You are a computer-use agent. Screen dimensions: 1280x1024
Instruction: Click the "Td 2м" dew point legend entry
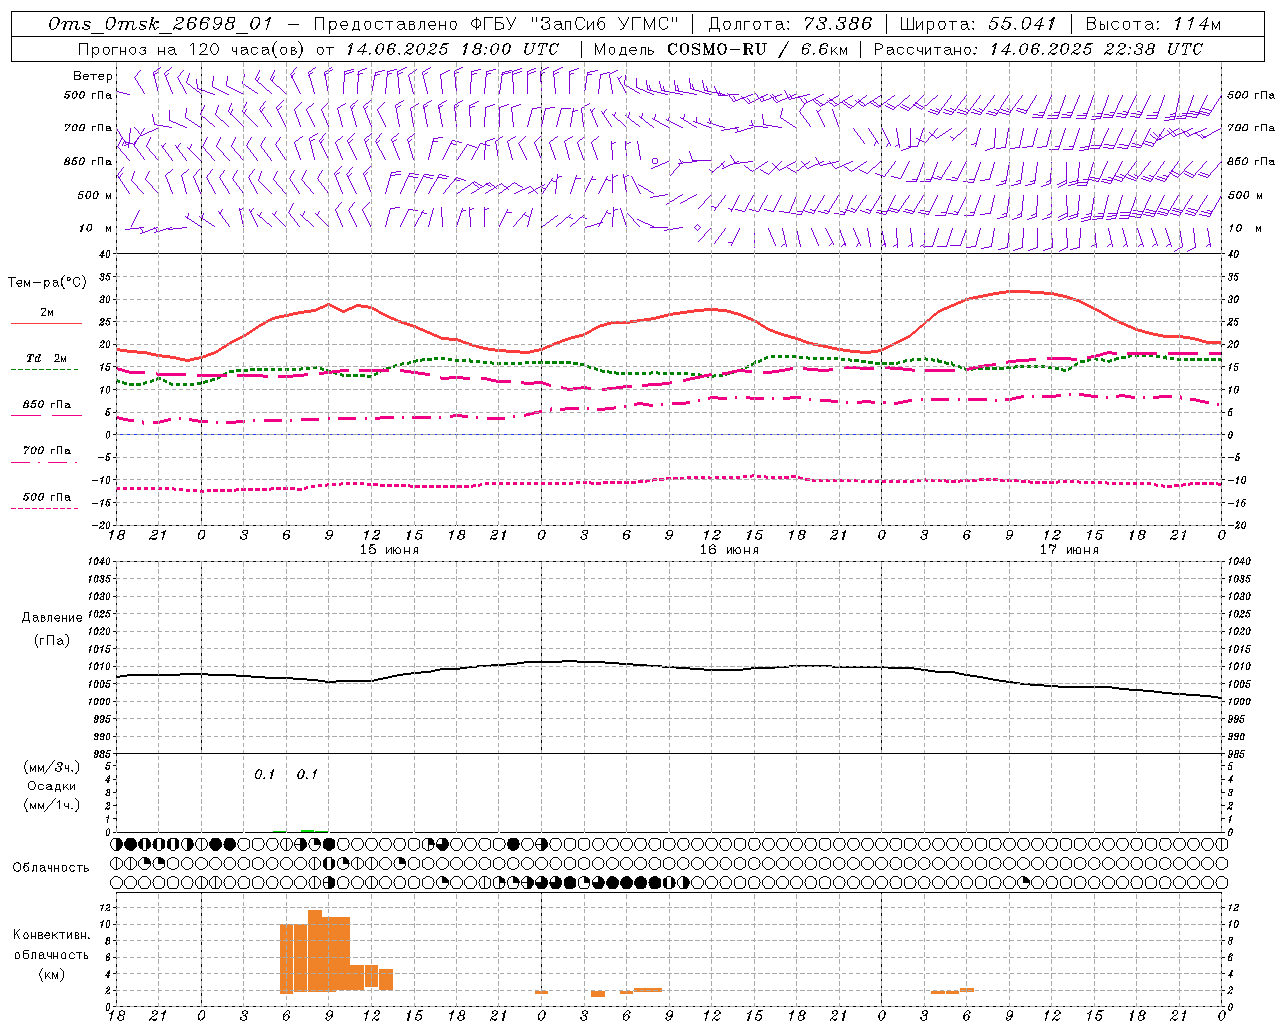point(47,358)
